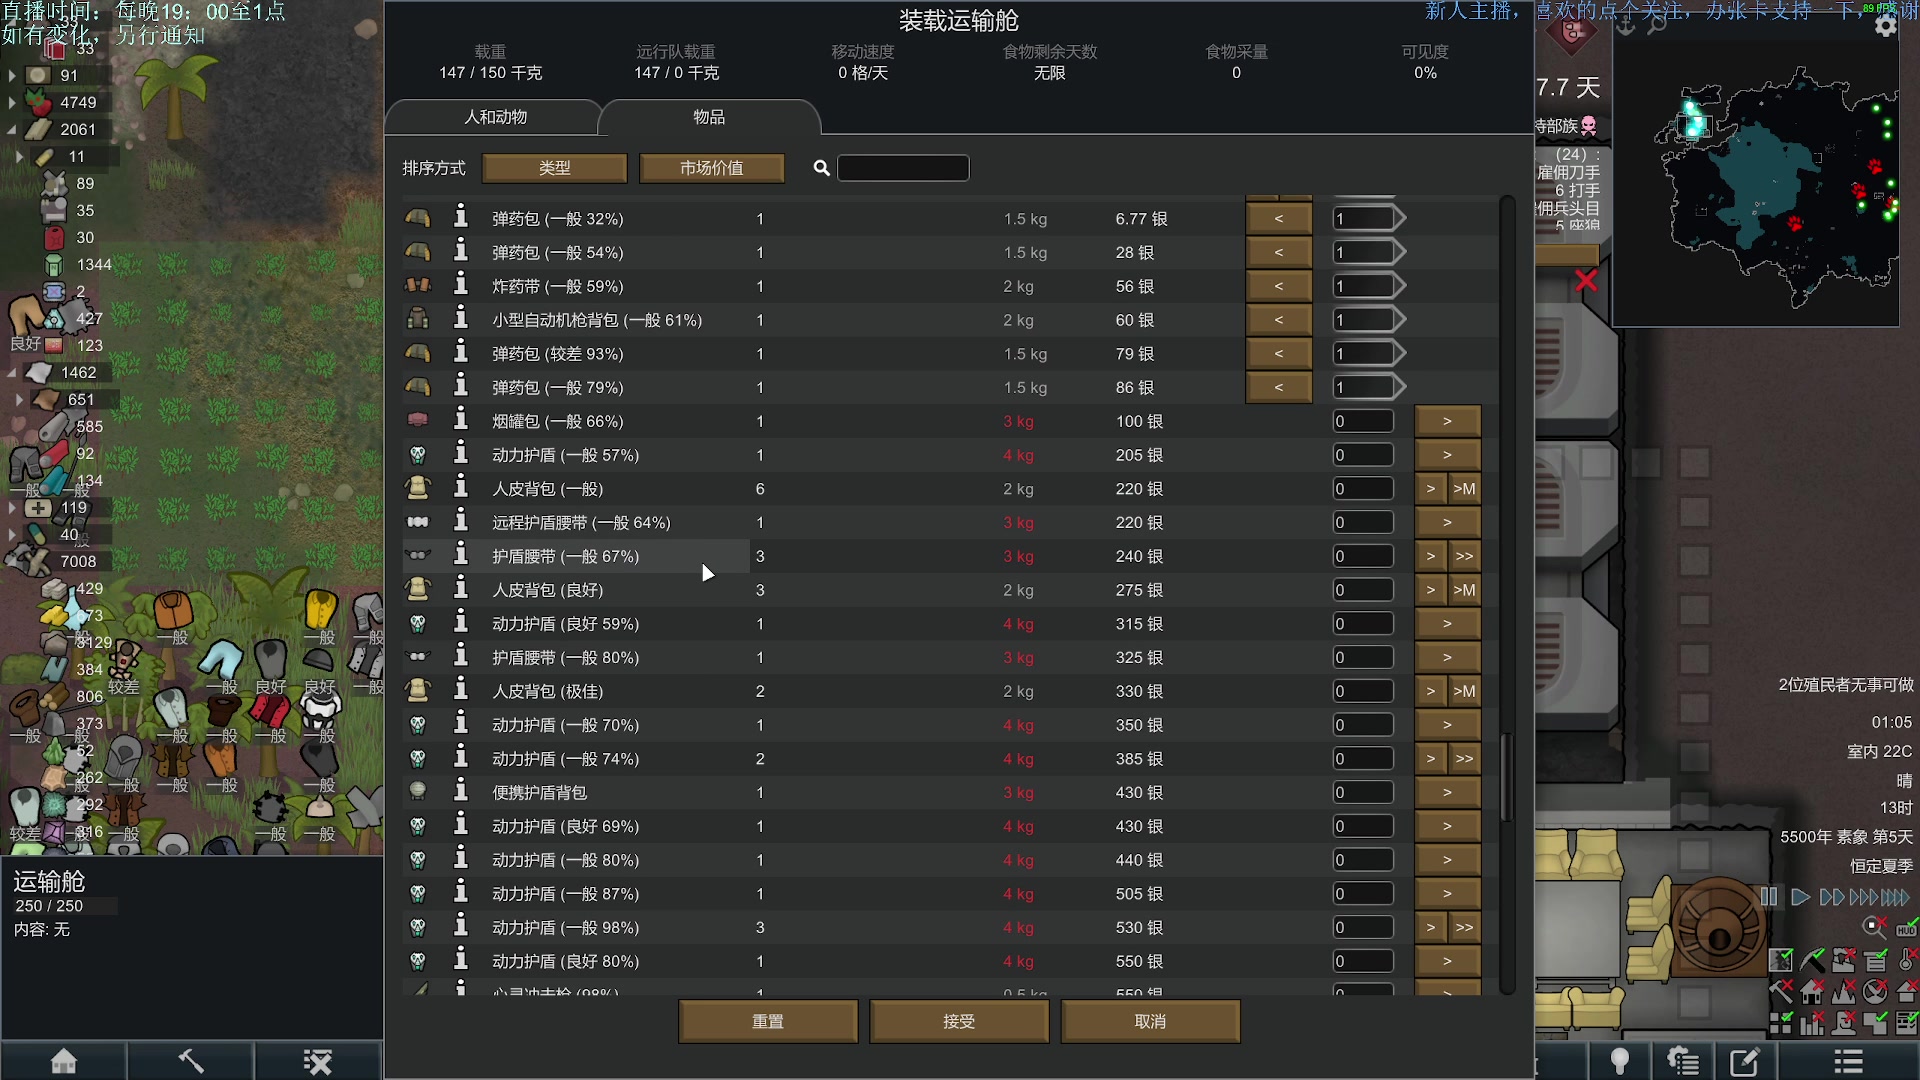Viewport: 1920px width, 1080px height.
Task: Toggle the house home-area overlay
Action: click(x=1812, y=991)
